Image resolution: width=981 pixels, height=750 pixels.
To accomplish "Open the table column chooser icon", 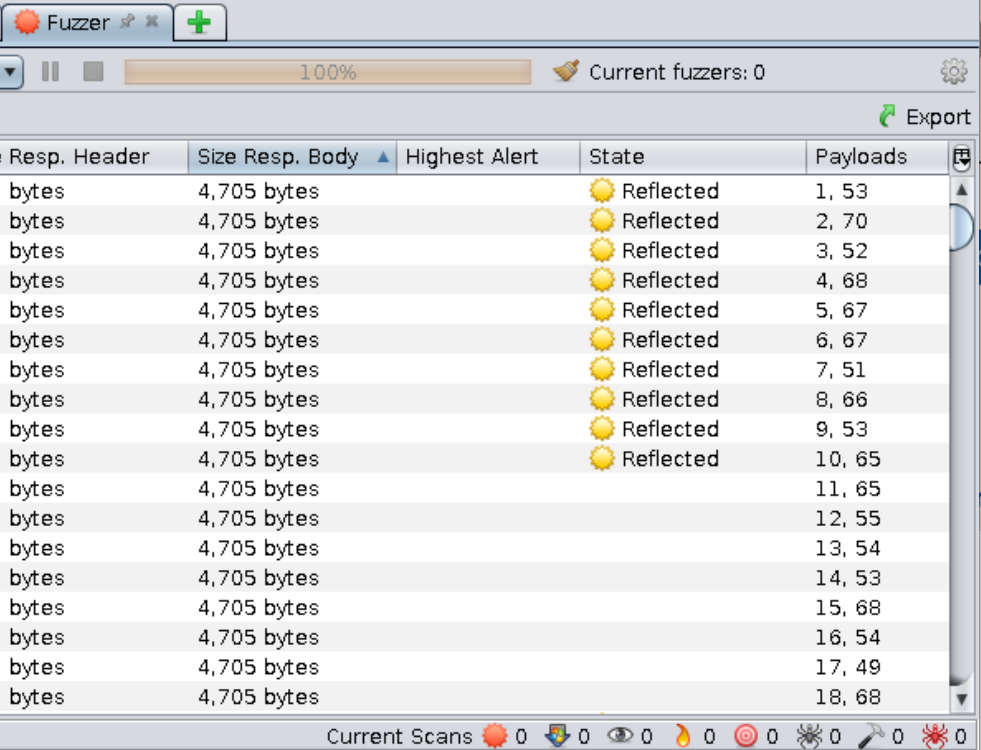I will [962, 157].
